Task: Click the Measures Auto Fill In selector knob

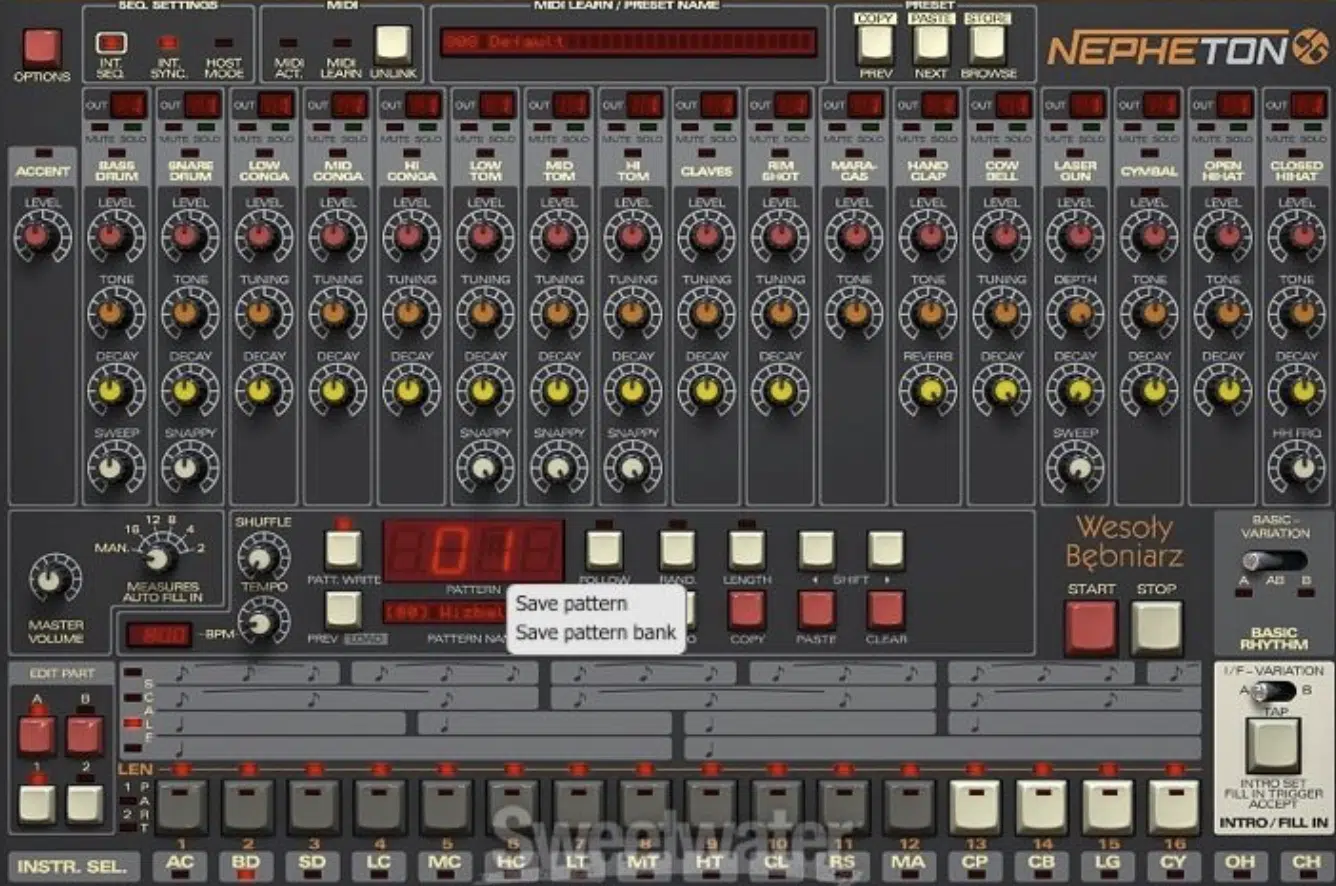Action: [x=155, y=558]
